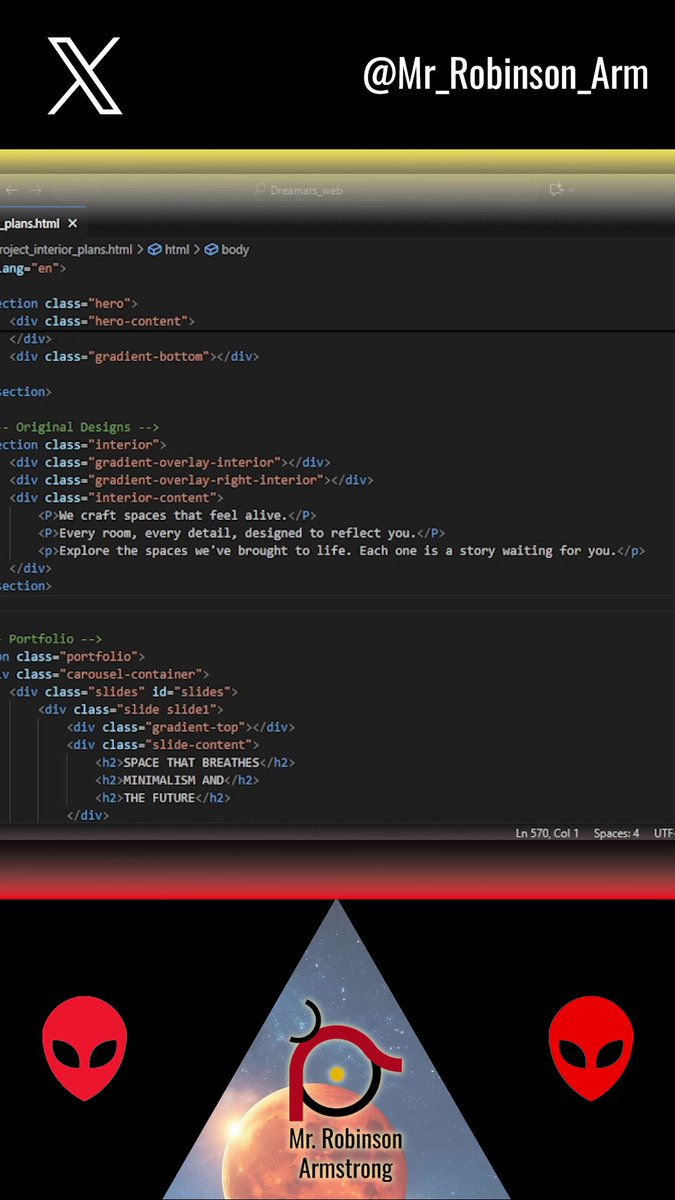The width and height of the screenshot is (675, 1200).
Task: Click the body breadcrumb item
Action: click(235, 250)
